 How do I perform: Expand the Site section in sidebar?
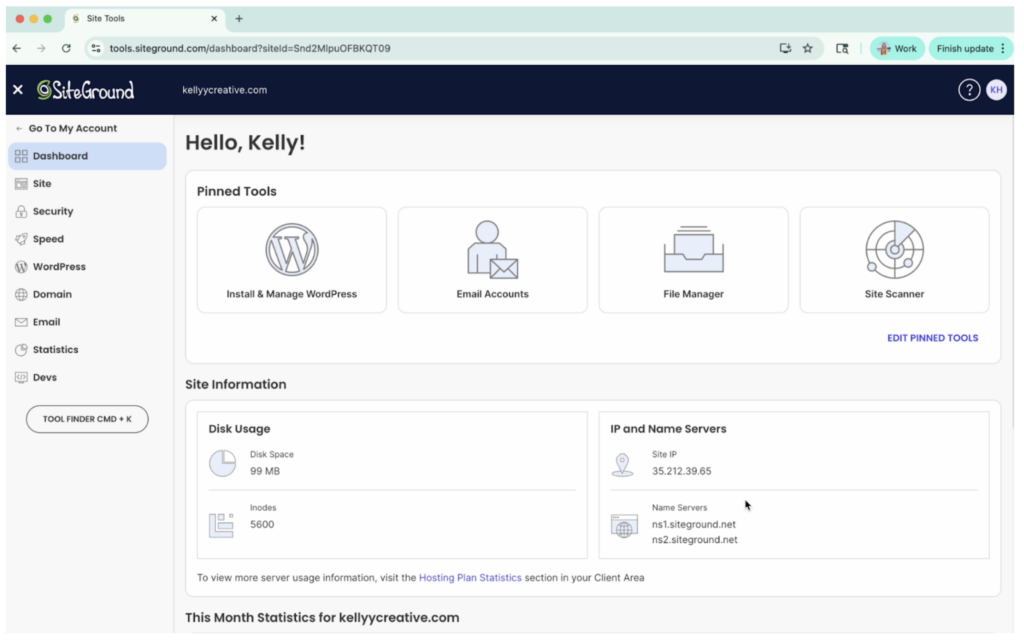point(42,184)
